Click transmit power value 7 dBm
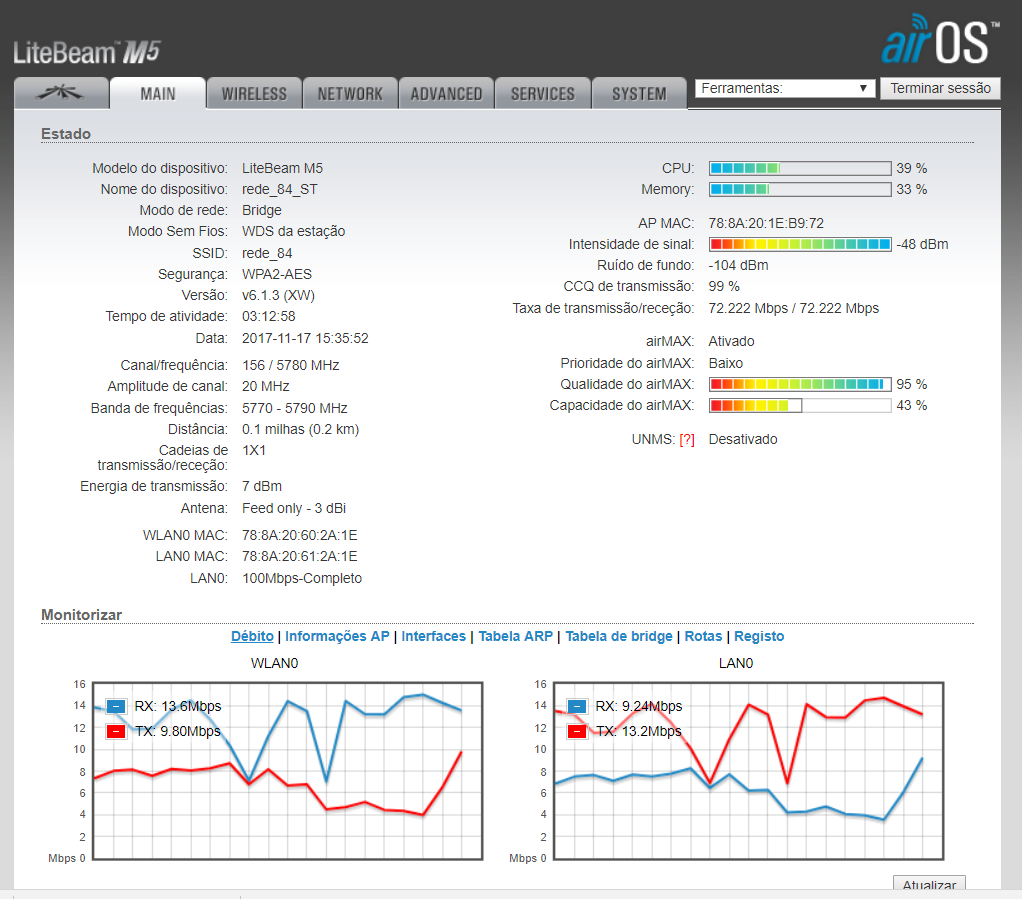The image size is (1022, 899). click(x=262, y=486)
